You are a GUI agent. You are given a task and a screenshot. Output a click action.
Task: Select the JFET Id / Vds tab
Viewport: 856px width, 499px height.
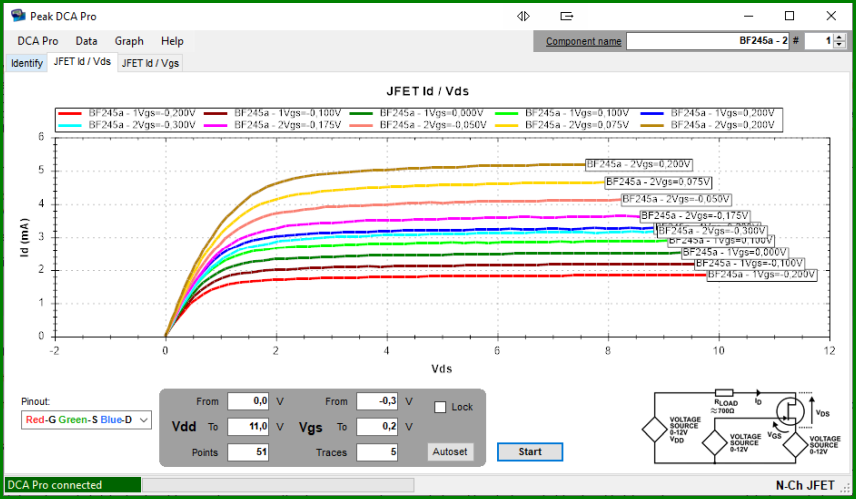(x=82, y=62)
